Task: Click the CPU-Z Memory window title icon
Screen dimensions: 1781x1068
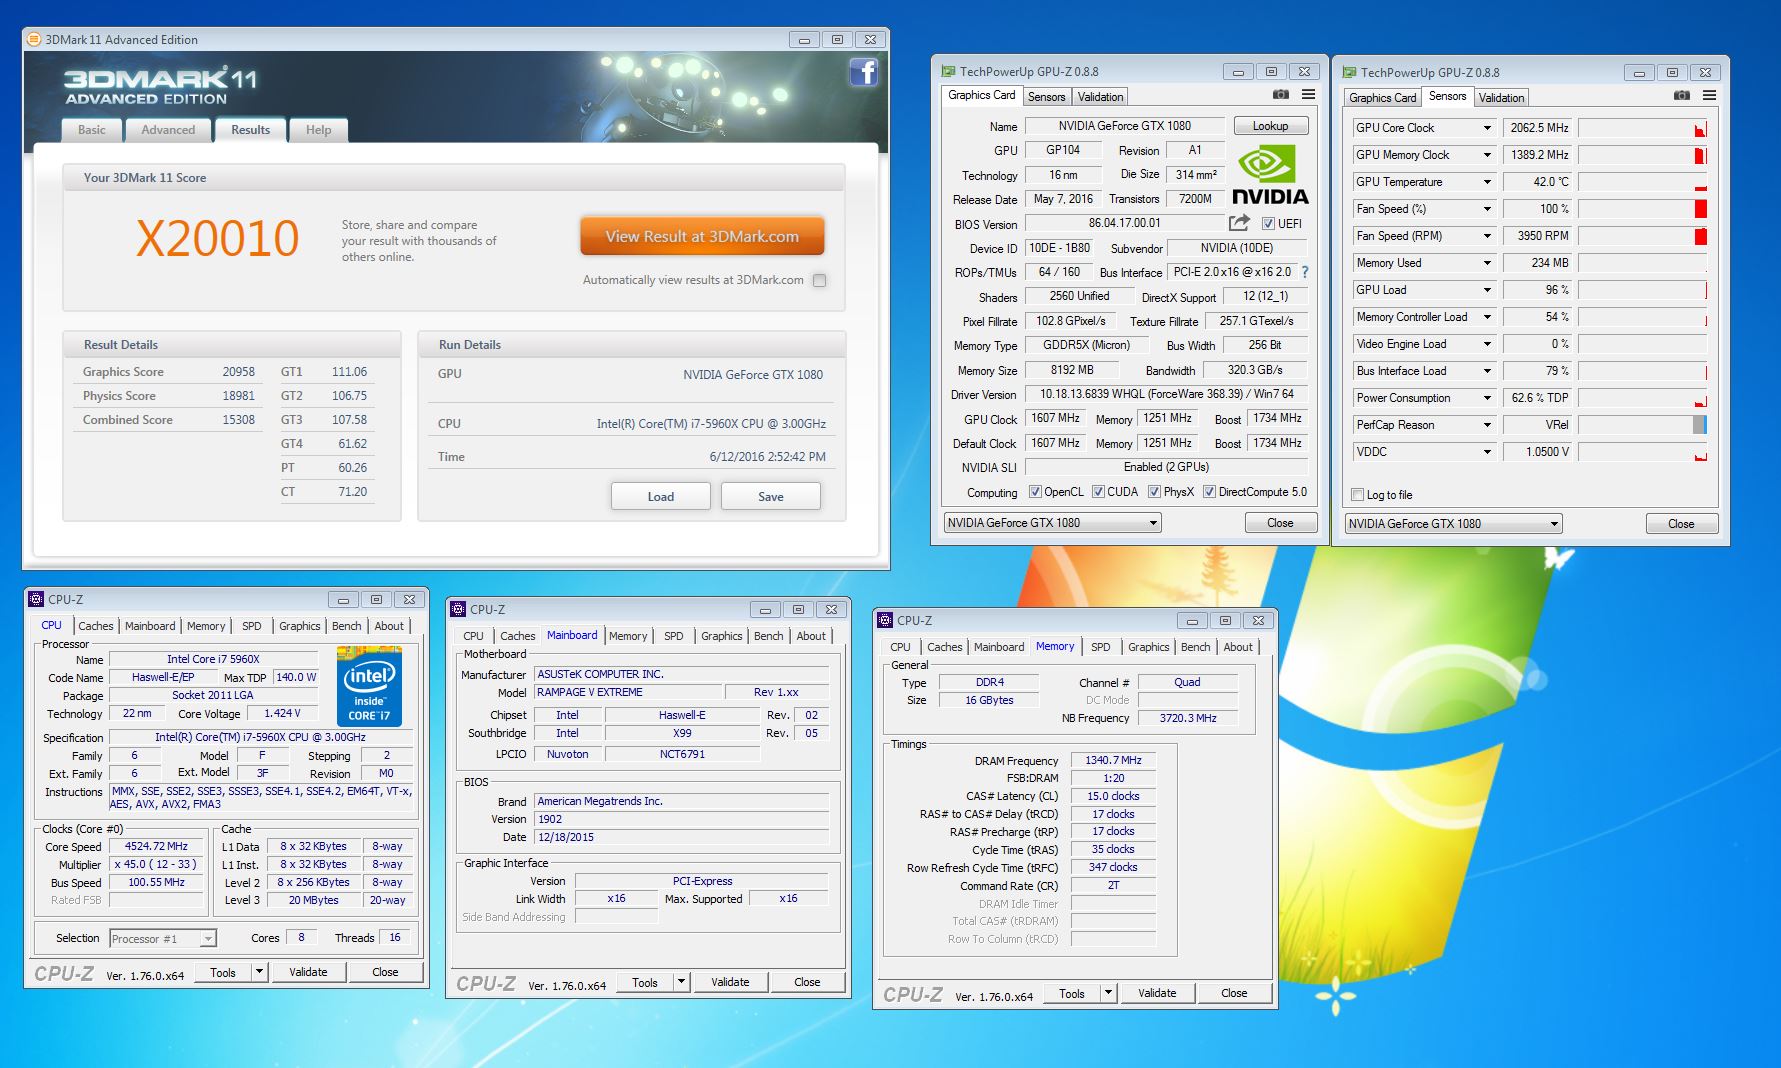Action: 885,620
